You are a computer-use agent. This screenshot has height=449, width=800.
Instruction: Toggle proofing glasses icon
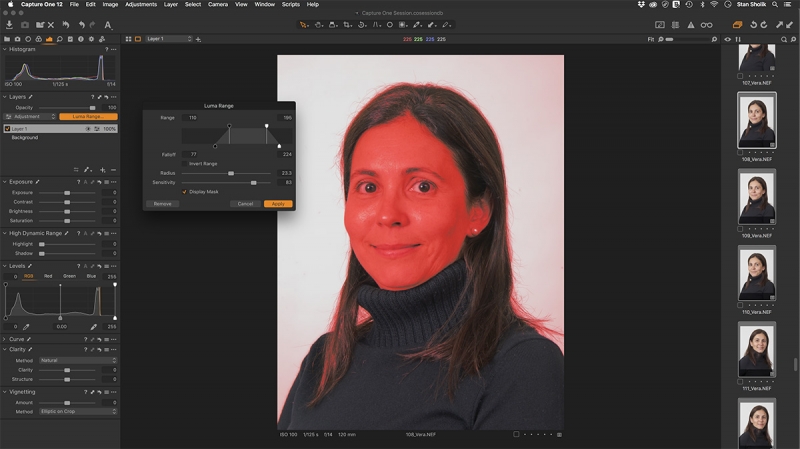pyautogui.click(x=707, y=24)
